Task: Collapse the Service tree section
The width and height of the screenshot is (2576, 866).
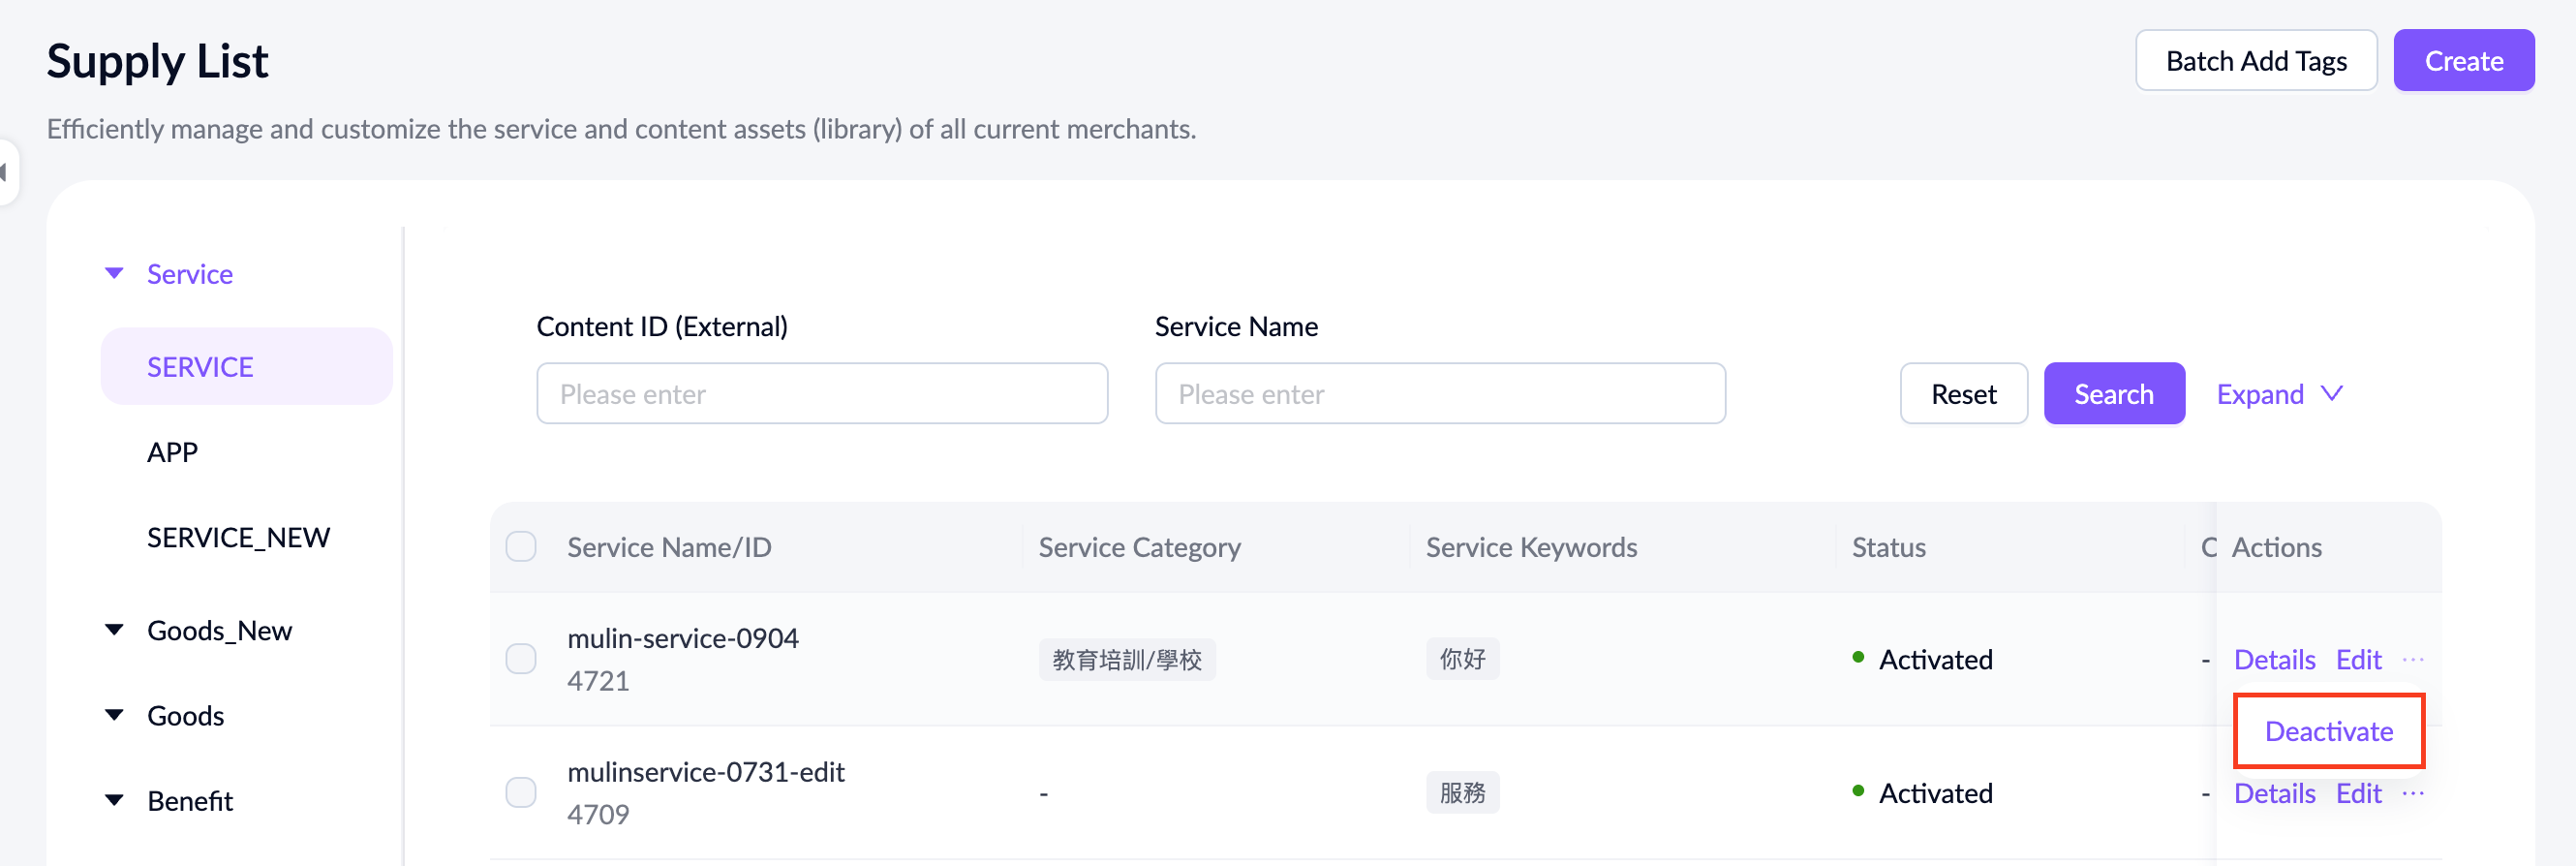Action: (115, 273)
